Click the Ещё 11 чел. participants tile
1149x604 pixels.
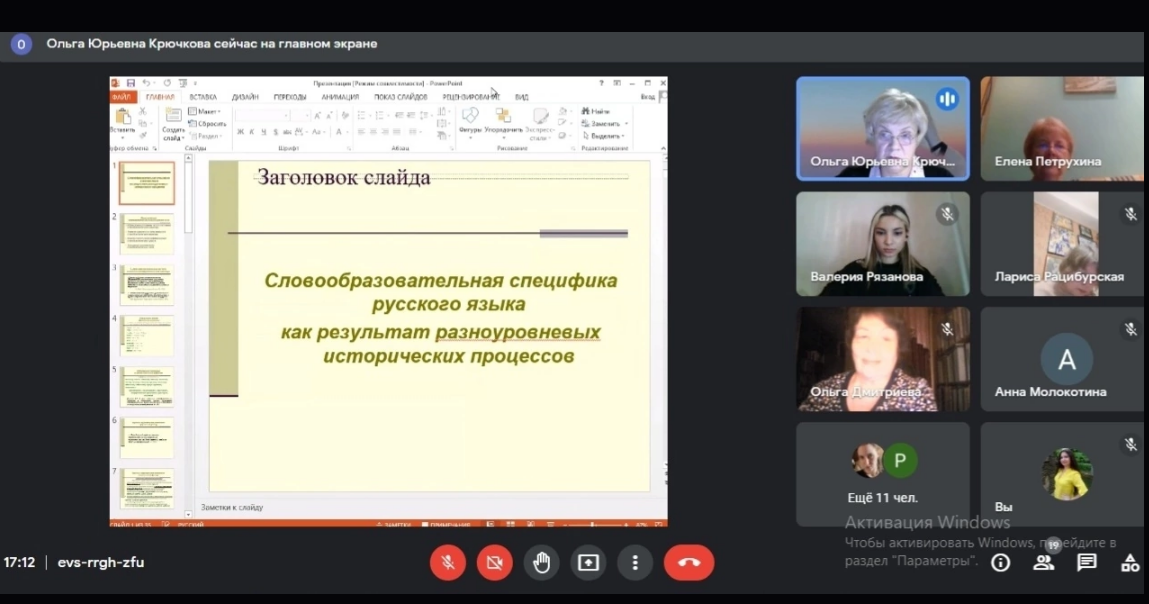pyautogui.click(x=883, y=474)
